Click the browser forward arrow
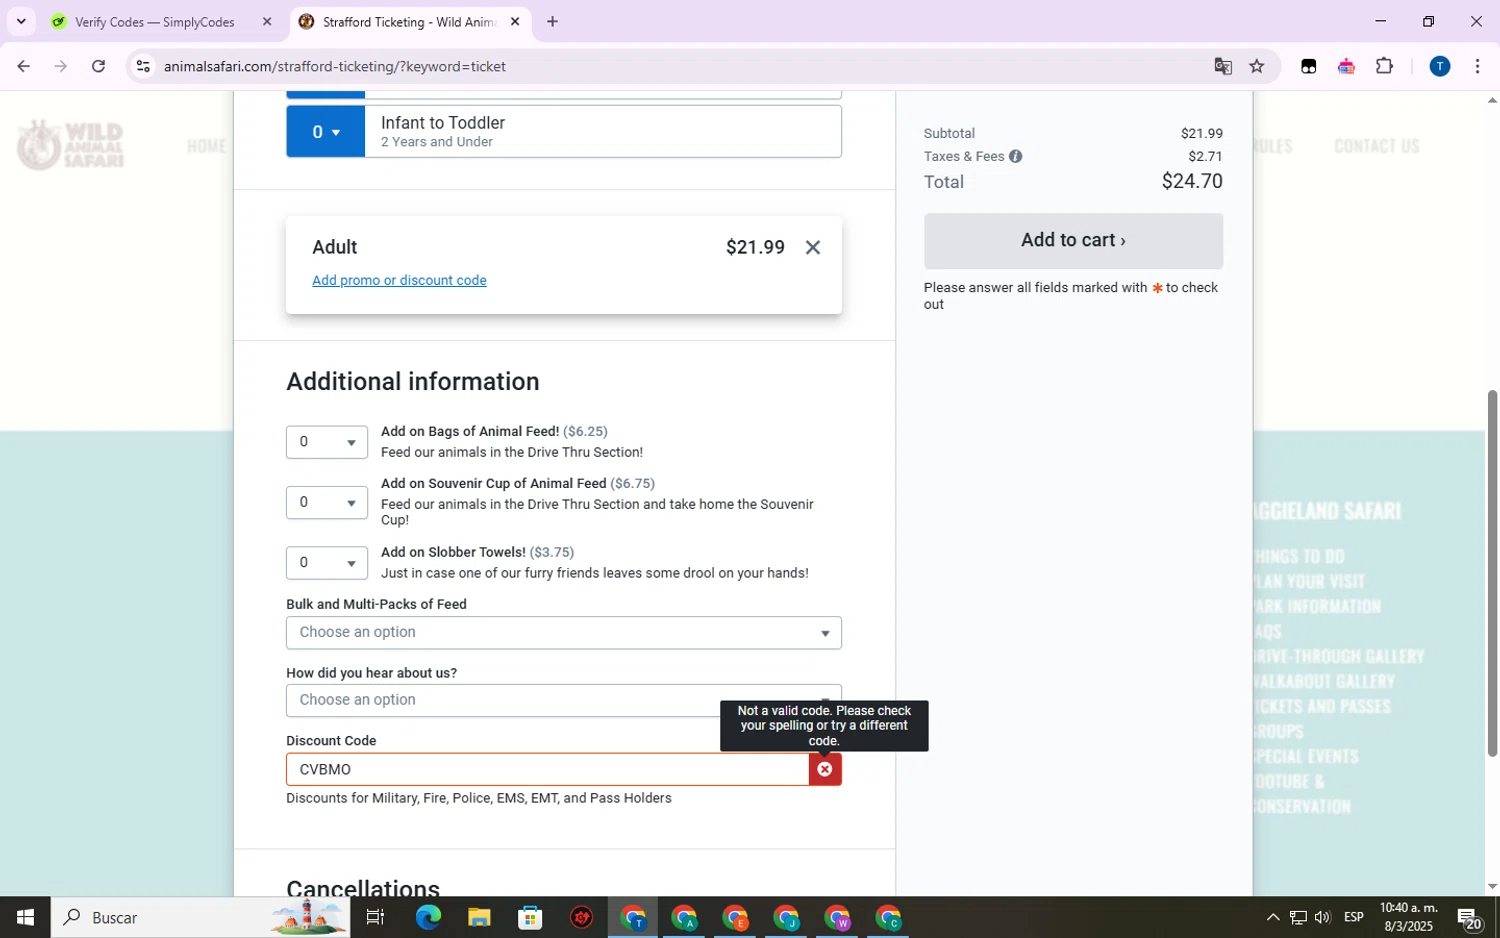 (x=60, y=66)
